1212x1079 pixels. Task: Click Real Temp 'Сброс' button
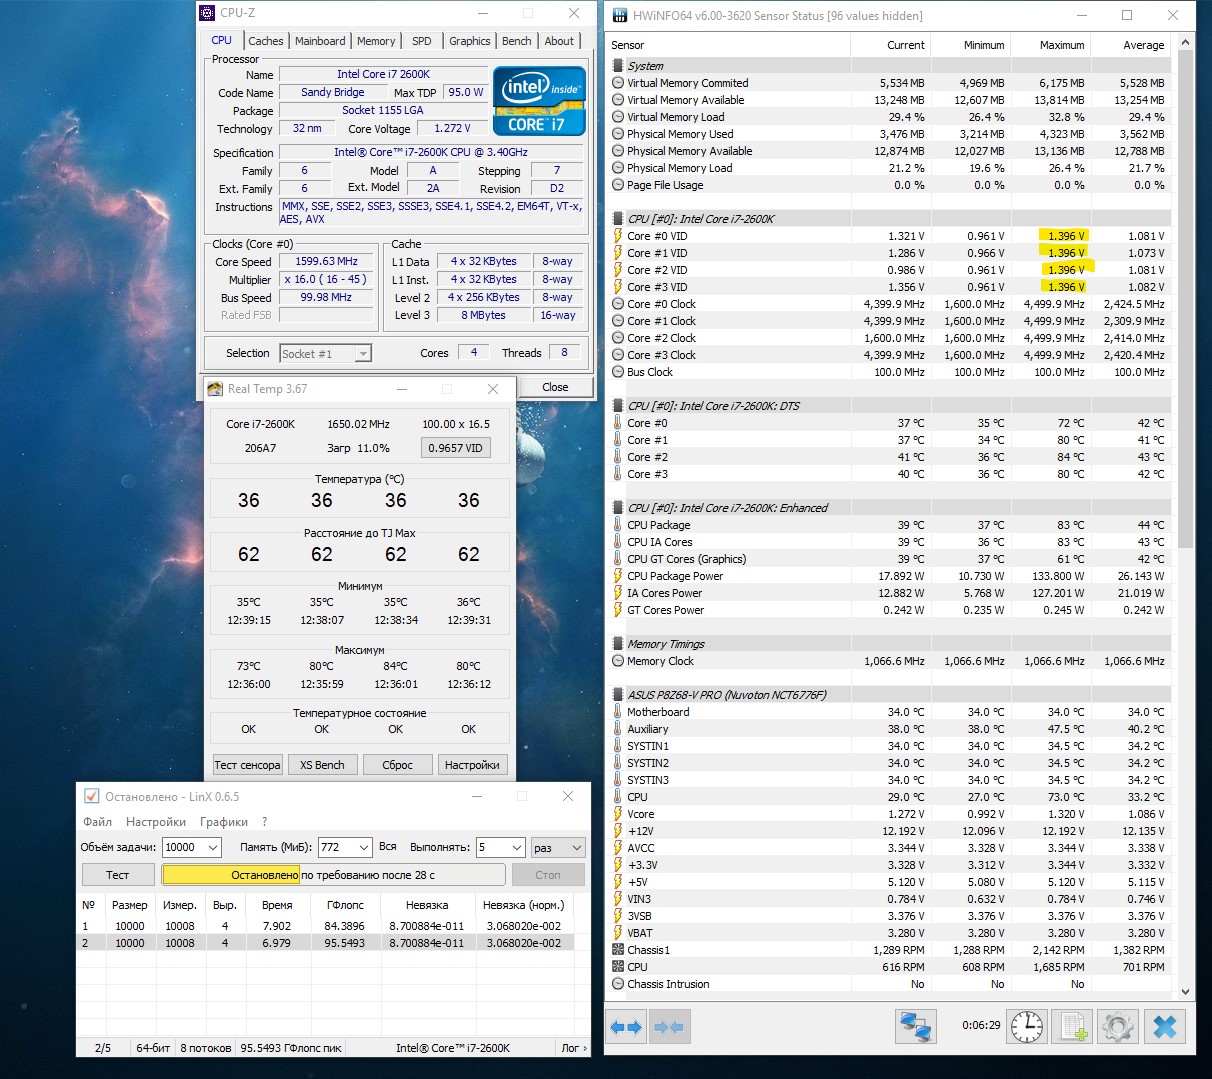(x=397, y=765)
